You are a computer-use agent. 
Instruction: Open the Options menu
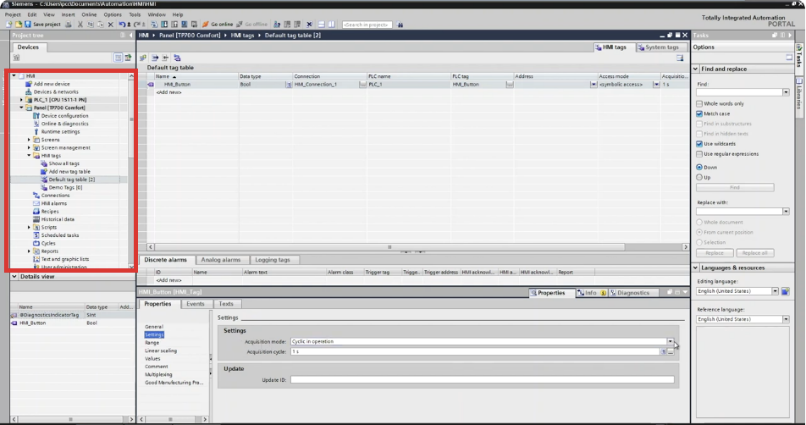point(112,15)
